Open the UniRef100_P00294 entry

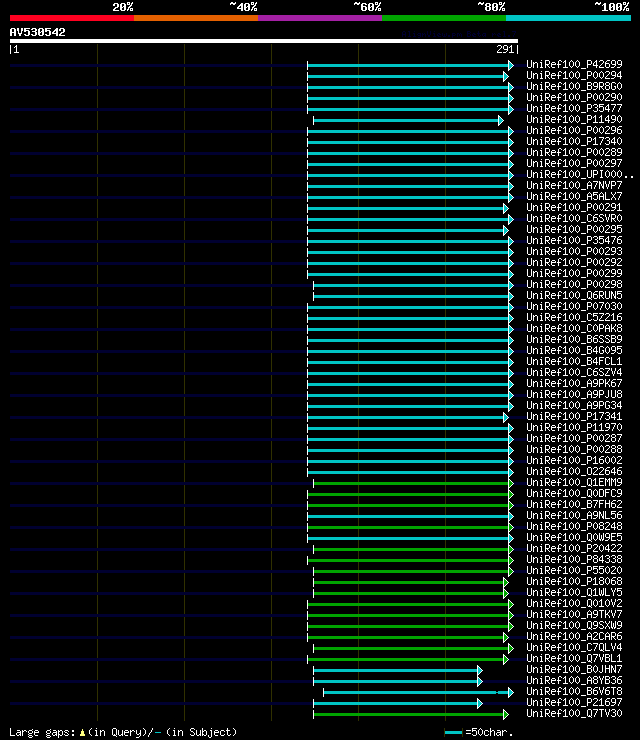tap(574, 75)
